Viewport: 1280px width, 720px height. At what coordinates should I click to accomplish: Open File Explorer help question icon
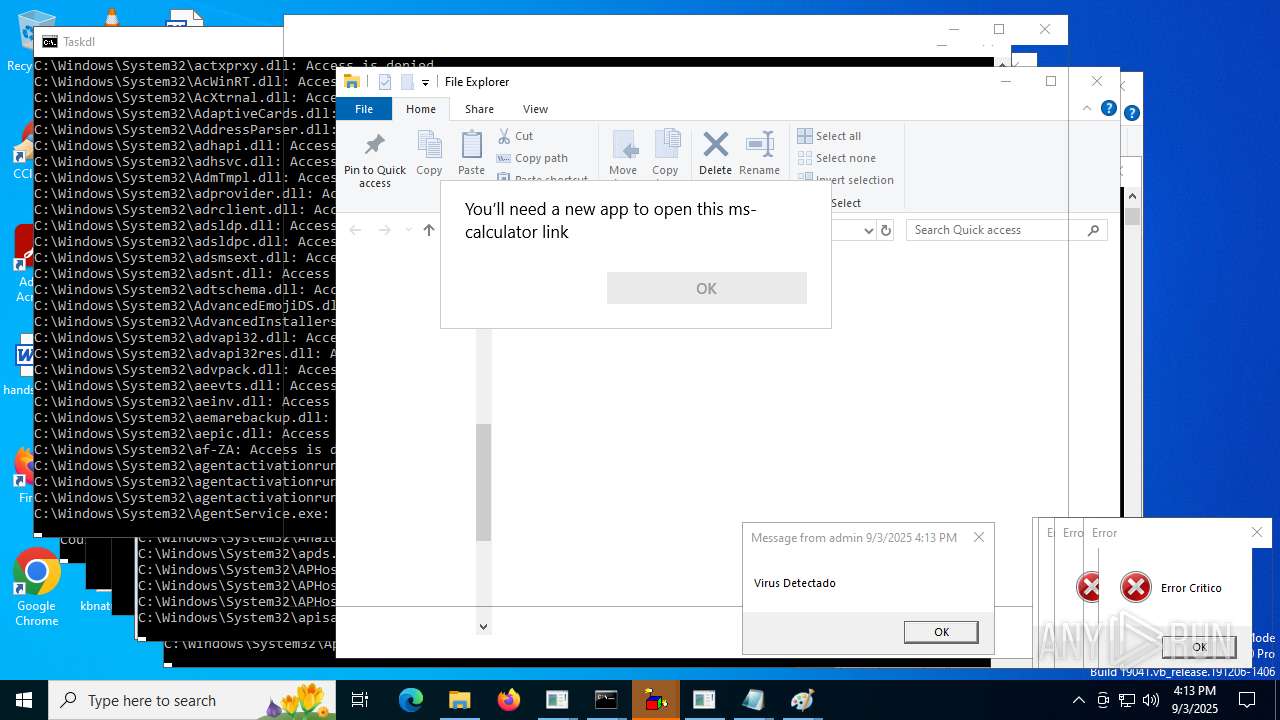pos(1108,108)
